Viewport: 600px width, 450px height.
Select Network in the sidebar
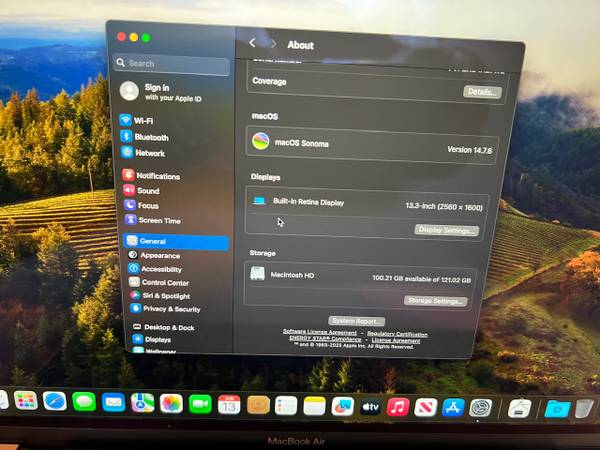pos(143,153)
